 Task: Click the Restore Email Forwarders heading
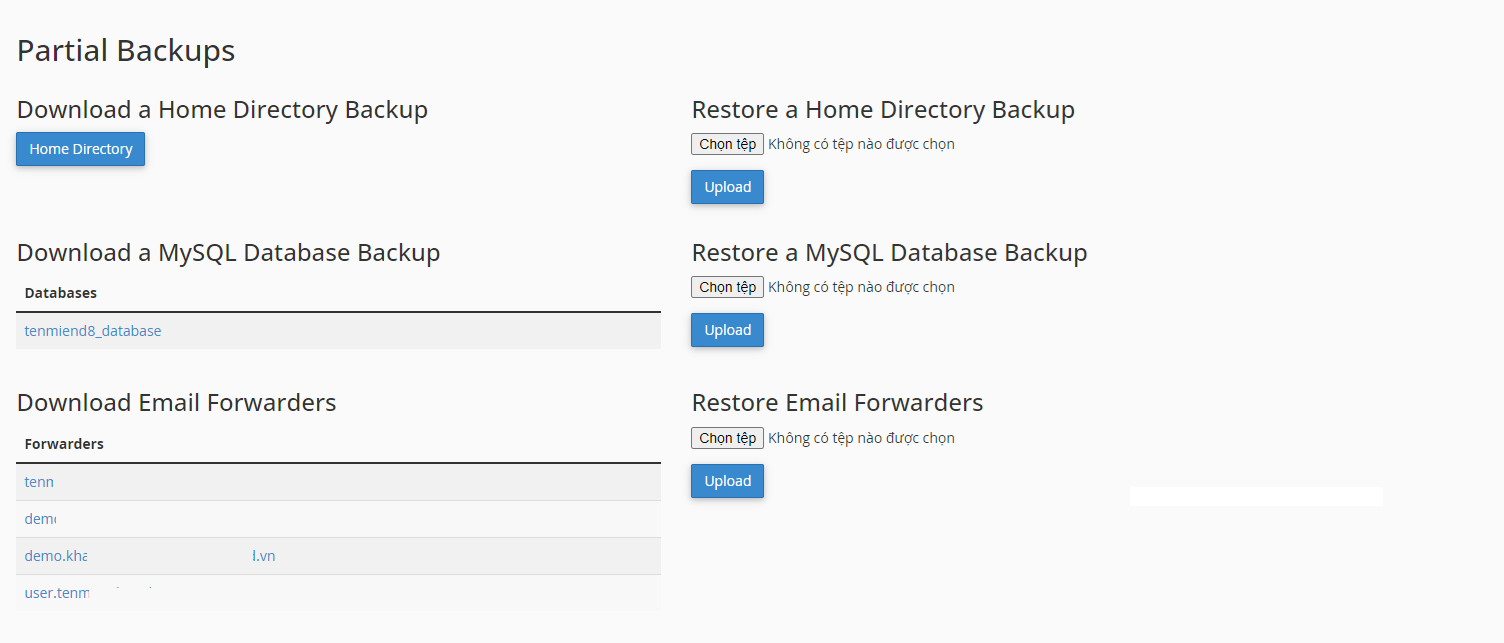(837, 403)
